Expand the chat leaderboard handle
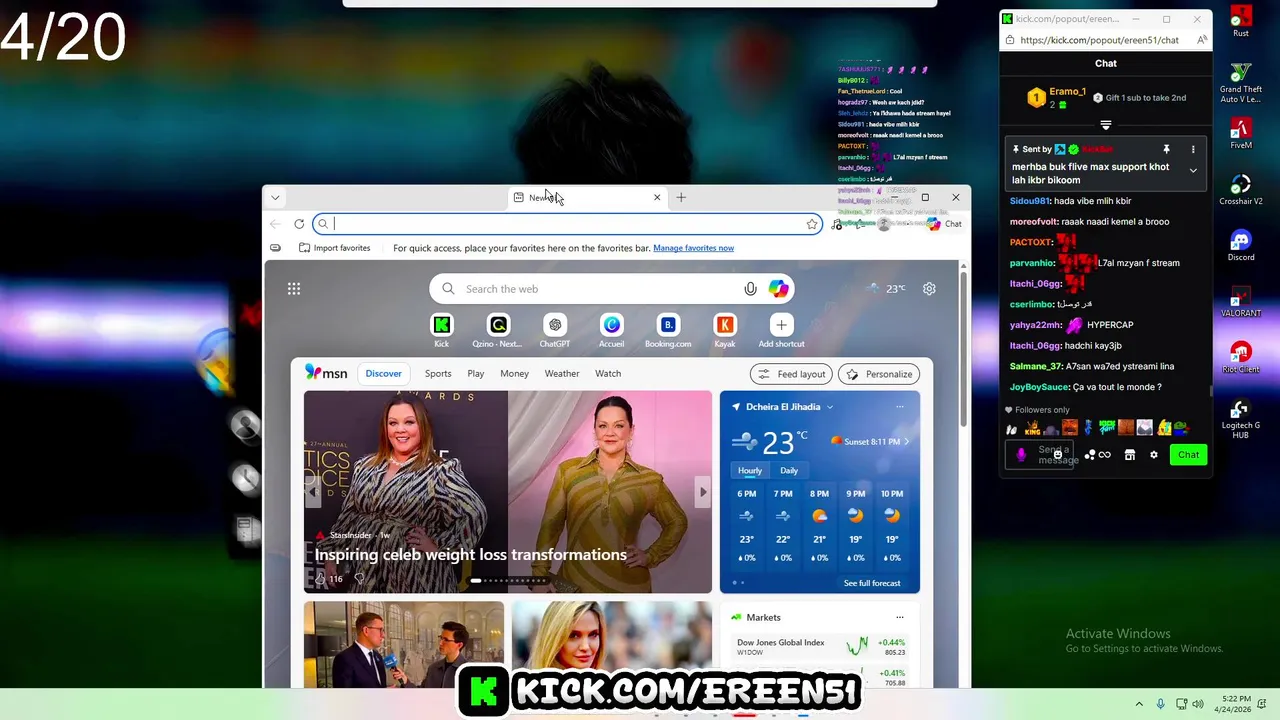Image resolution: width=1280 pixels, height=720 pixels. (x=1106, y=125)
